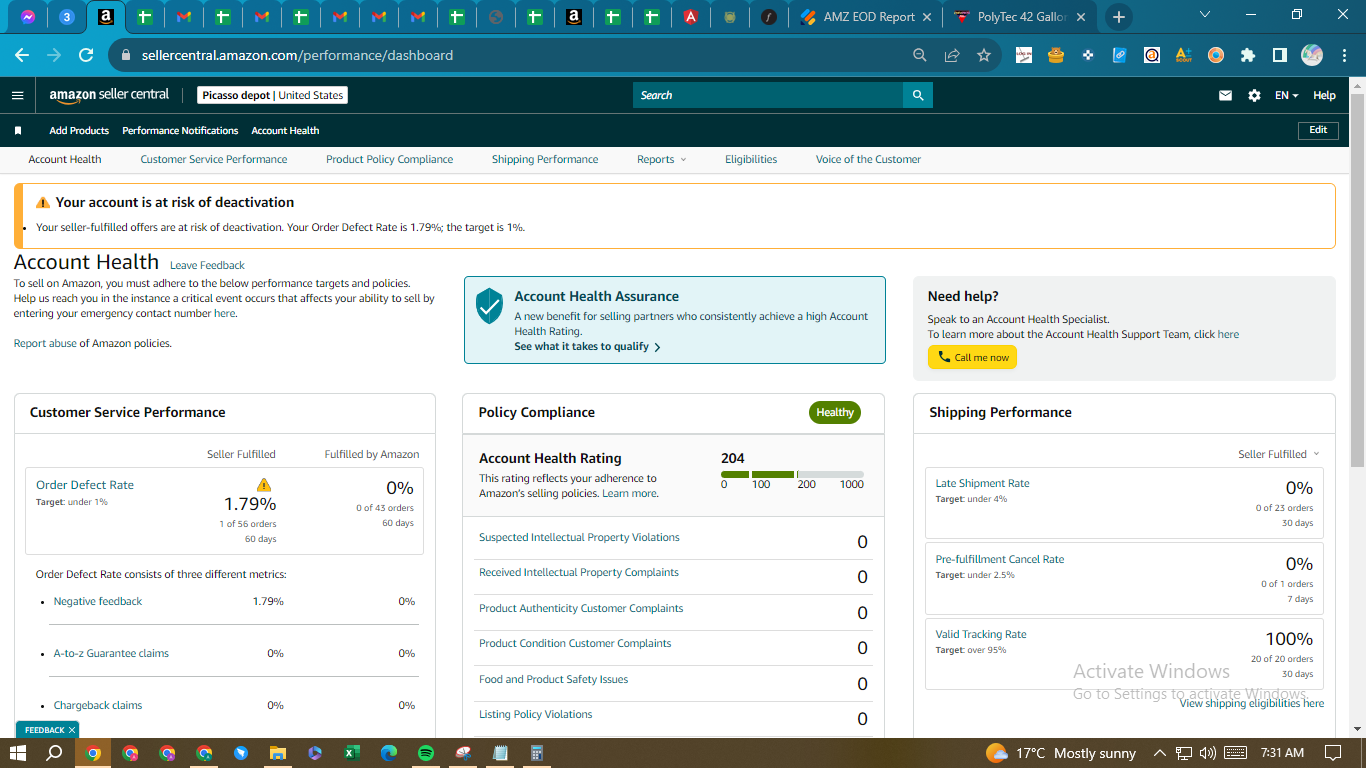1366x768 pixels.
Task: Switch to the Account Health tab
Action: coord(65,160)
